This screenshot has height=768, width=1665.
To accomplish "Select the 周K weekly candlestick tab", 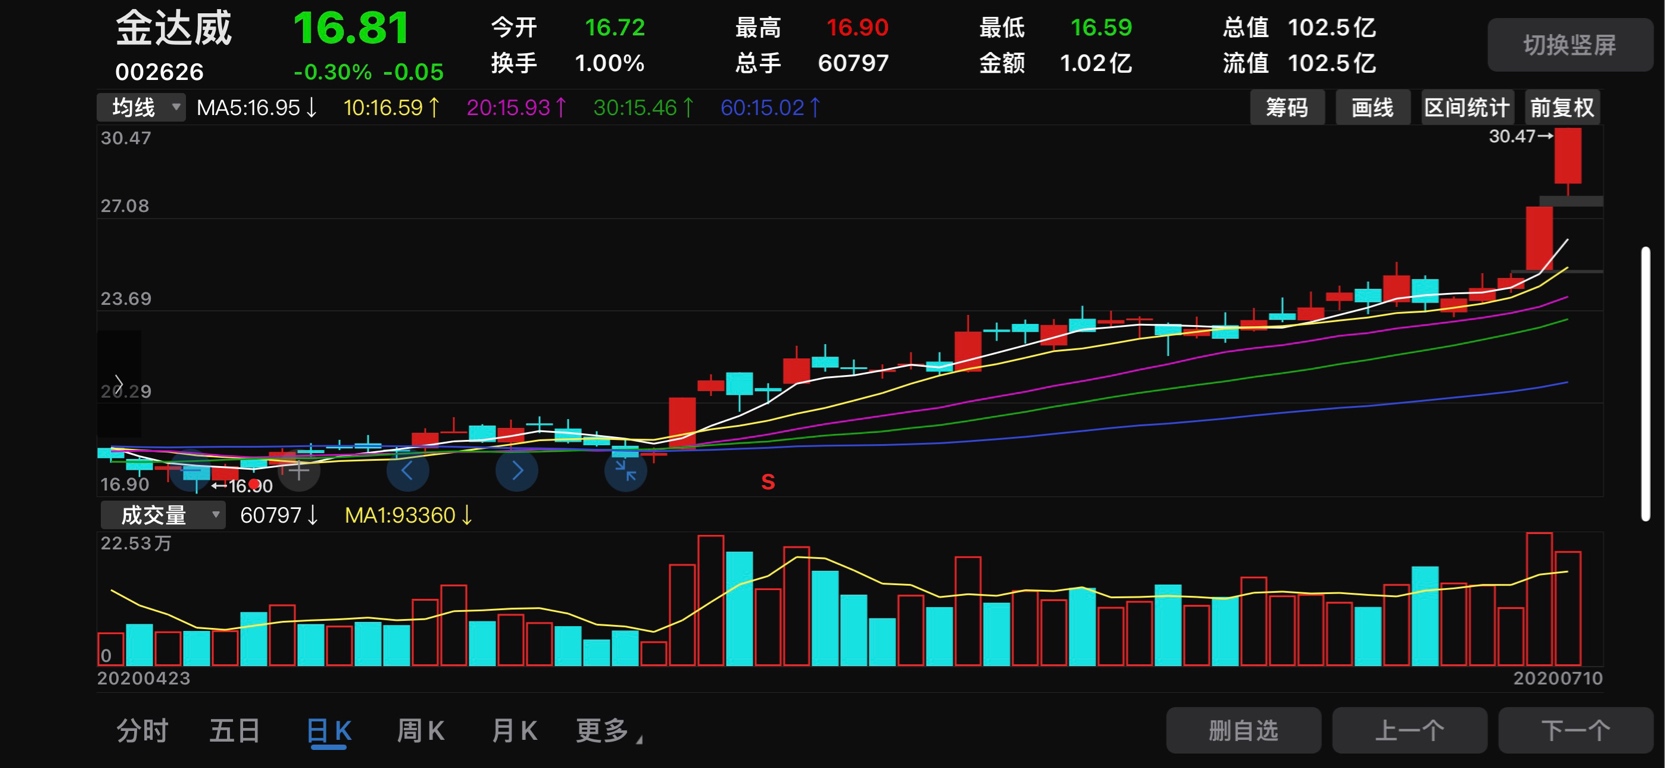I will 421,731.
